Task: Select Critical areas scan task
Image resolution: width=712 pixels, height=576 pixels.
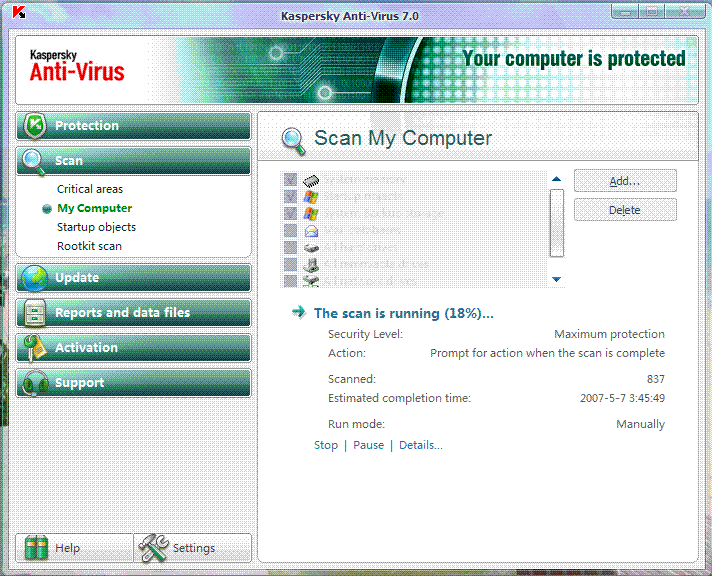Action: (x=90, y=189)
